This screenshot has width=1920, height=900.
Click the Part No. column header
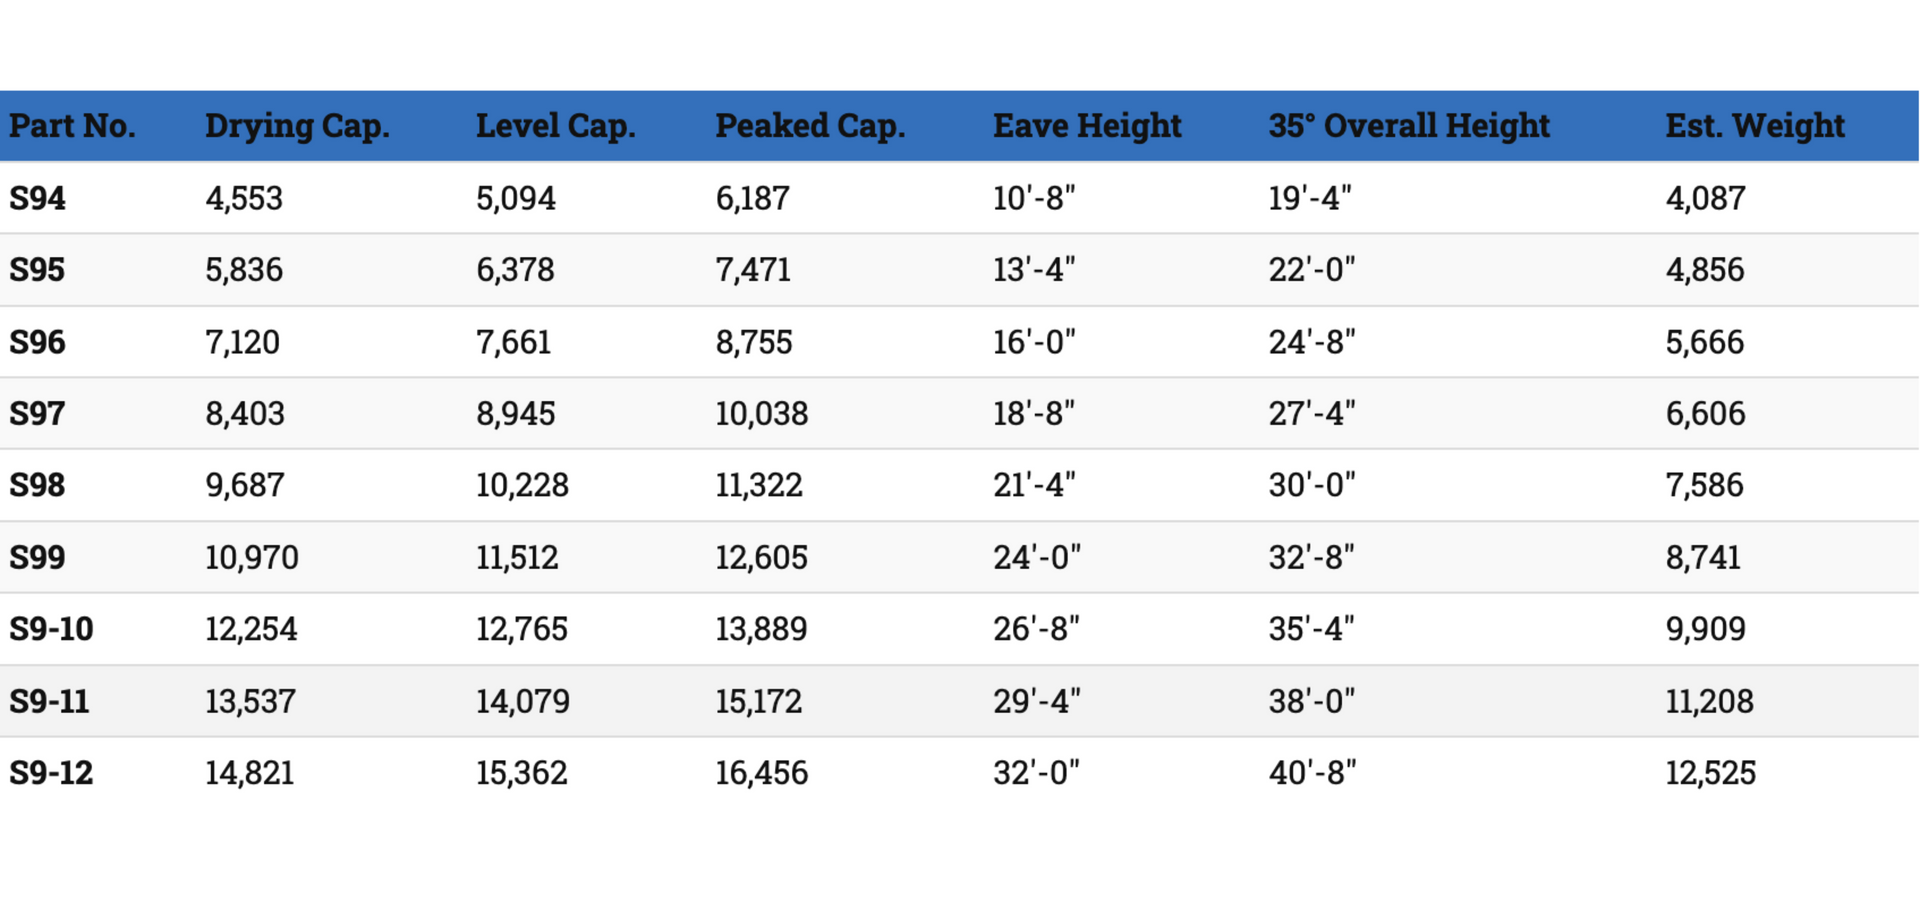pos(72,126)
